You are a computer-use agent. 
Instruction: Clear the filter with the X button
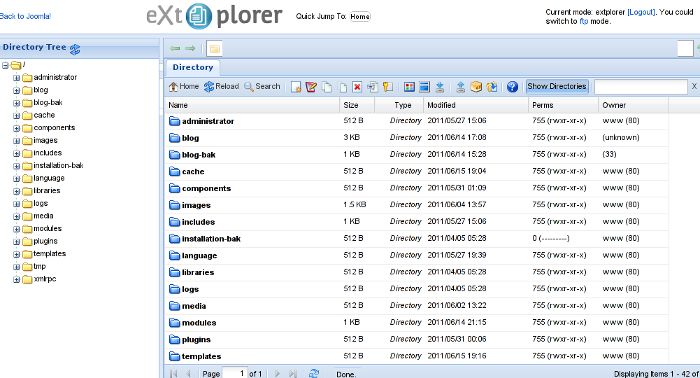(x=694, y=86)
